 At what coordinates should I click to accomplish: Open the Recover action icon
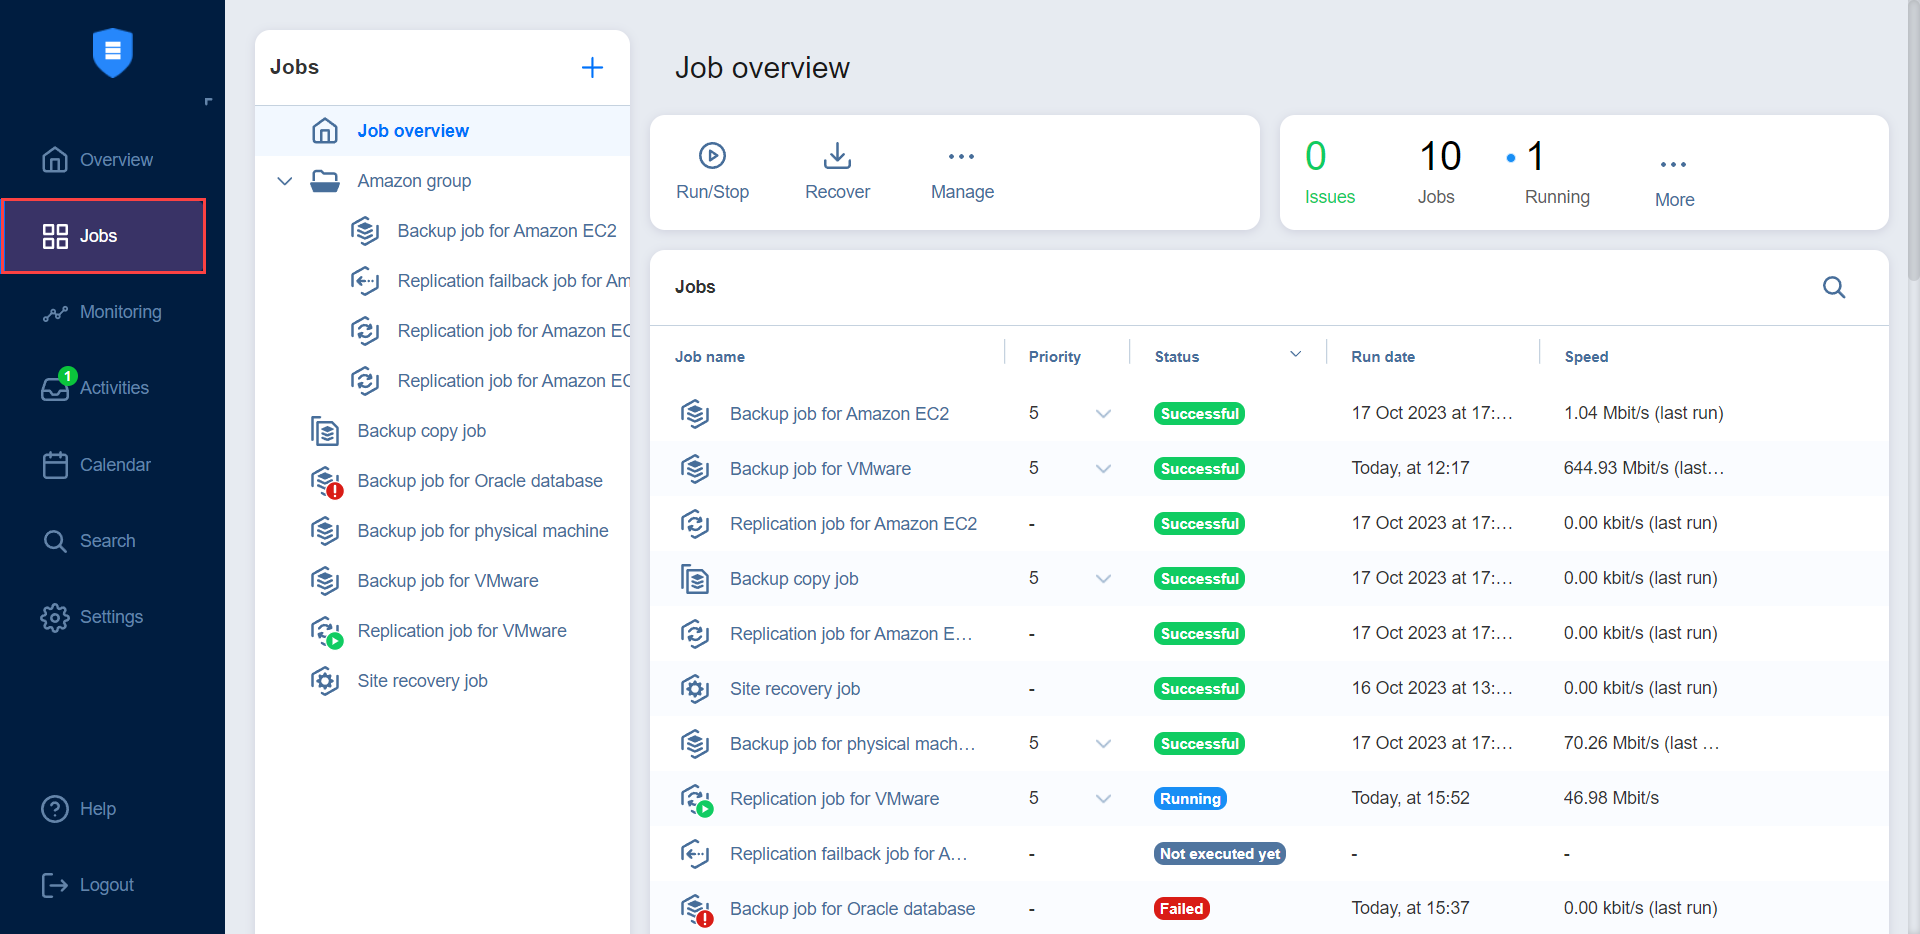coord(837,156)
